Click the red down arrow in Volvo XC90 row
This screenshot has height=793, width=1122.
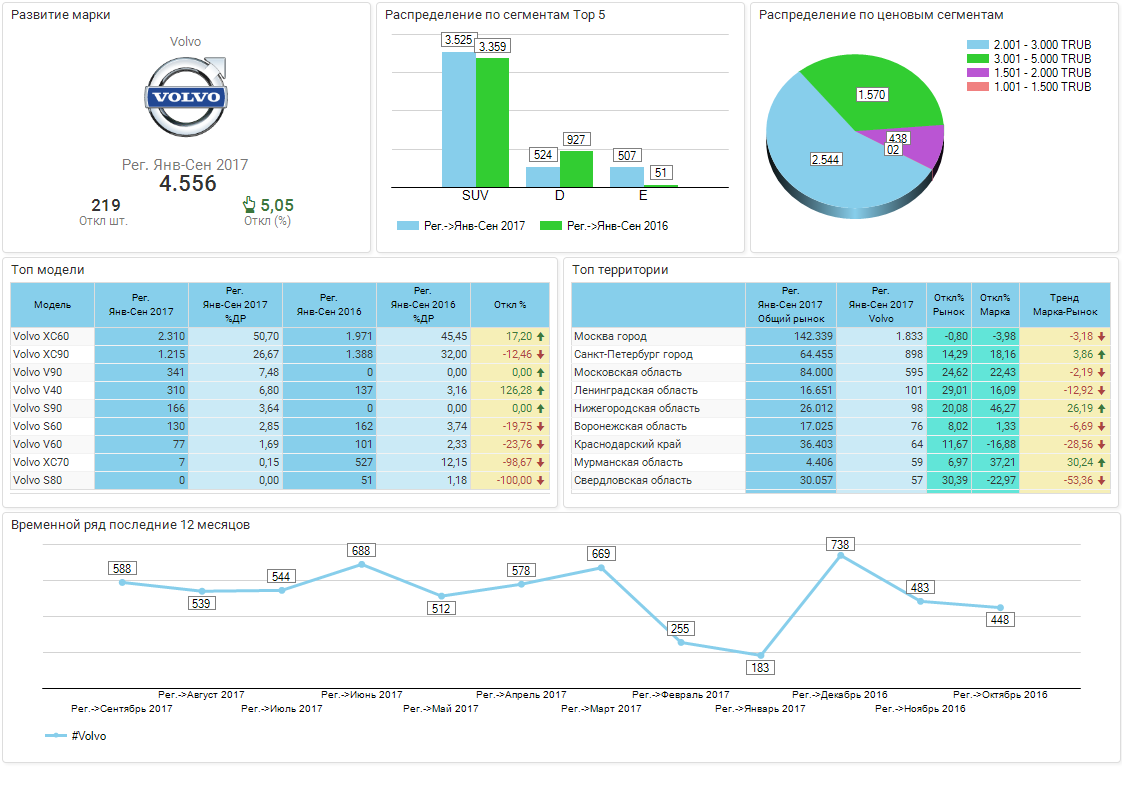[541, 355]
